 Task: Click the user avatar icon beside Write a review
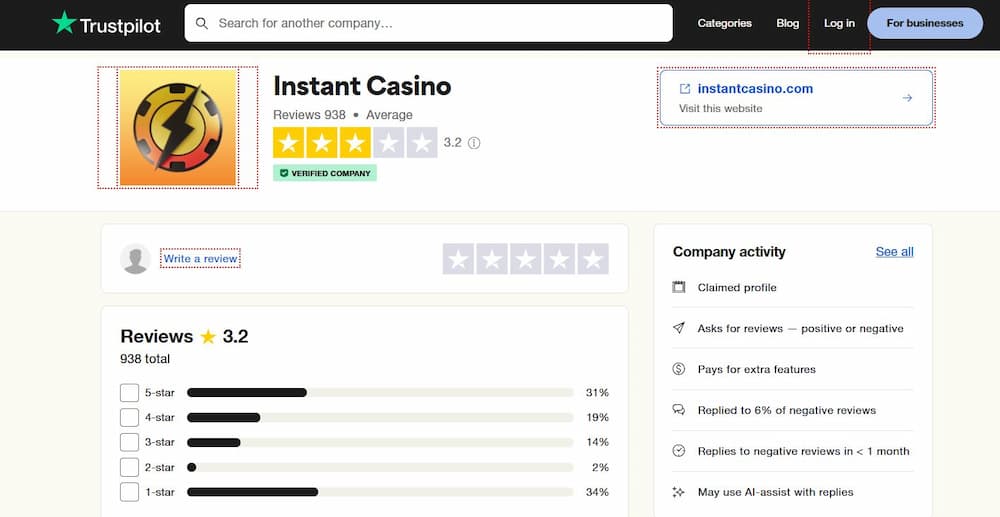pos(135,259)
